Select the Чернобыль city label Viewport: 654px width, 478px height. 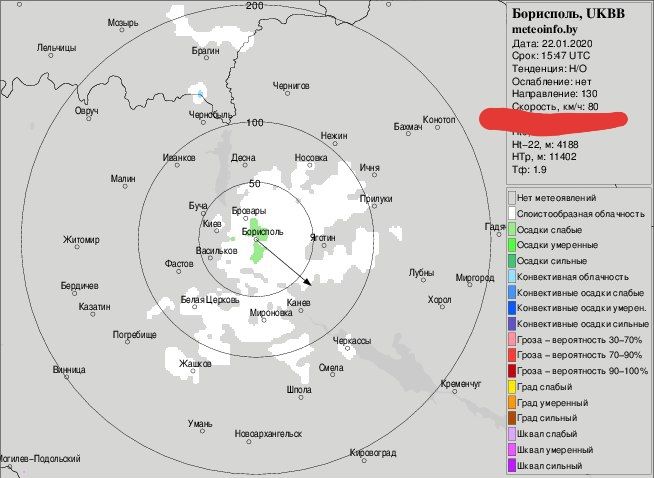point(210,114)
